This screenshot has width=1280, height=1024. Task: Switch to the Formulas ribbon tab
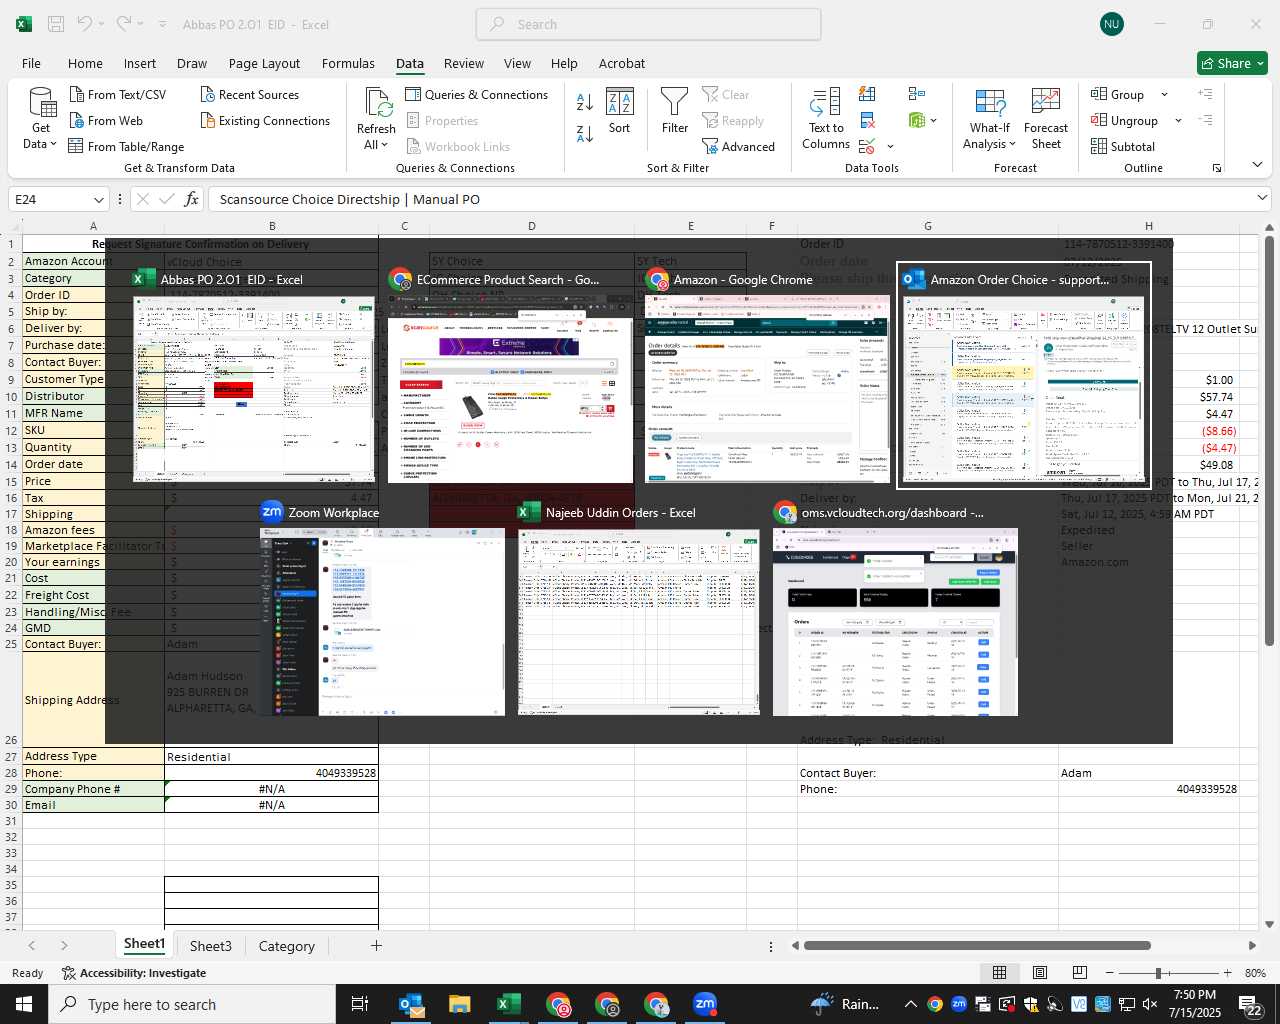348,63
